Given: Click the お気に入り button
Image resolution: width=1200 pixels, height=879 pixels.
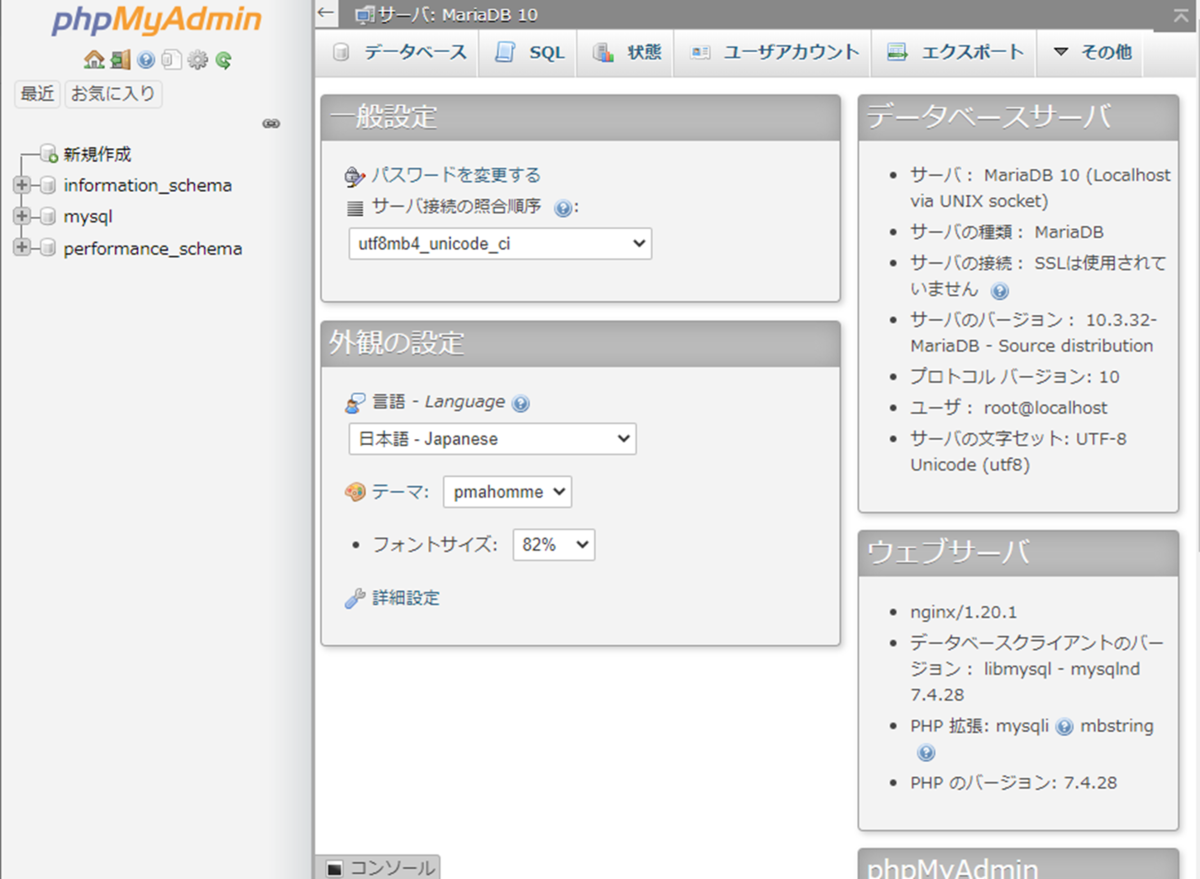Looking at the screenshot, I should tap(113, 94).
